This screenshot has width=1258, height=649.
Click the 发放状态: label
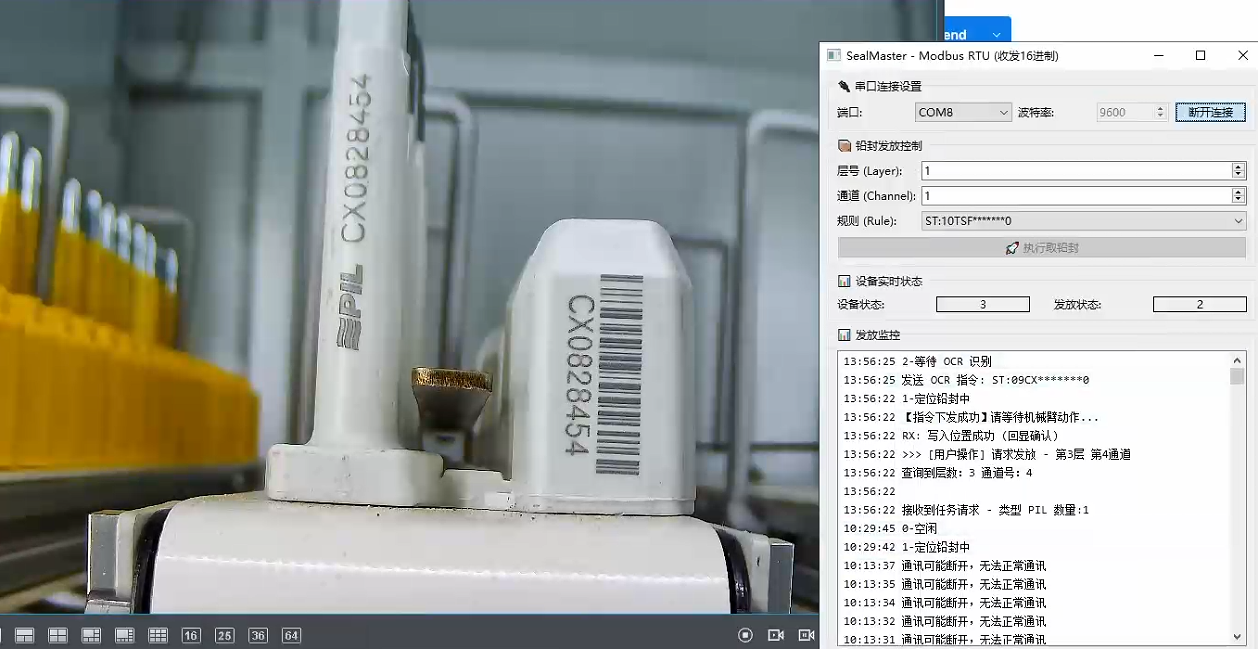click(1078, 304)
